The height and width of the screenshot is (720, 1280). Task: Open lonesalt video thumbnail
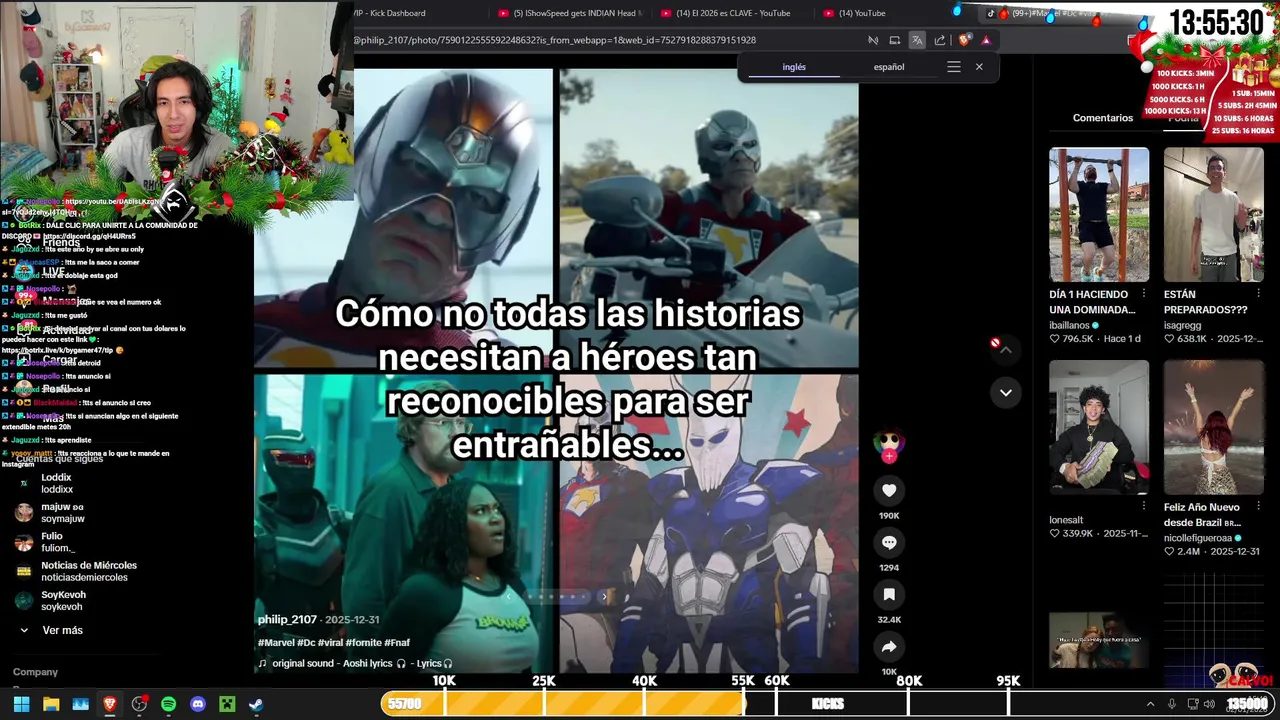1099,427
